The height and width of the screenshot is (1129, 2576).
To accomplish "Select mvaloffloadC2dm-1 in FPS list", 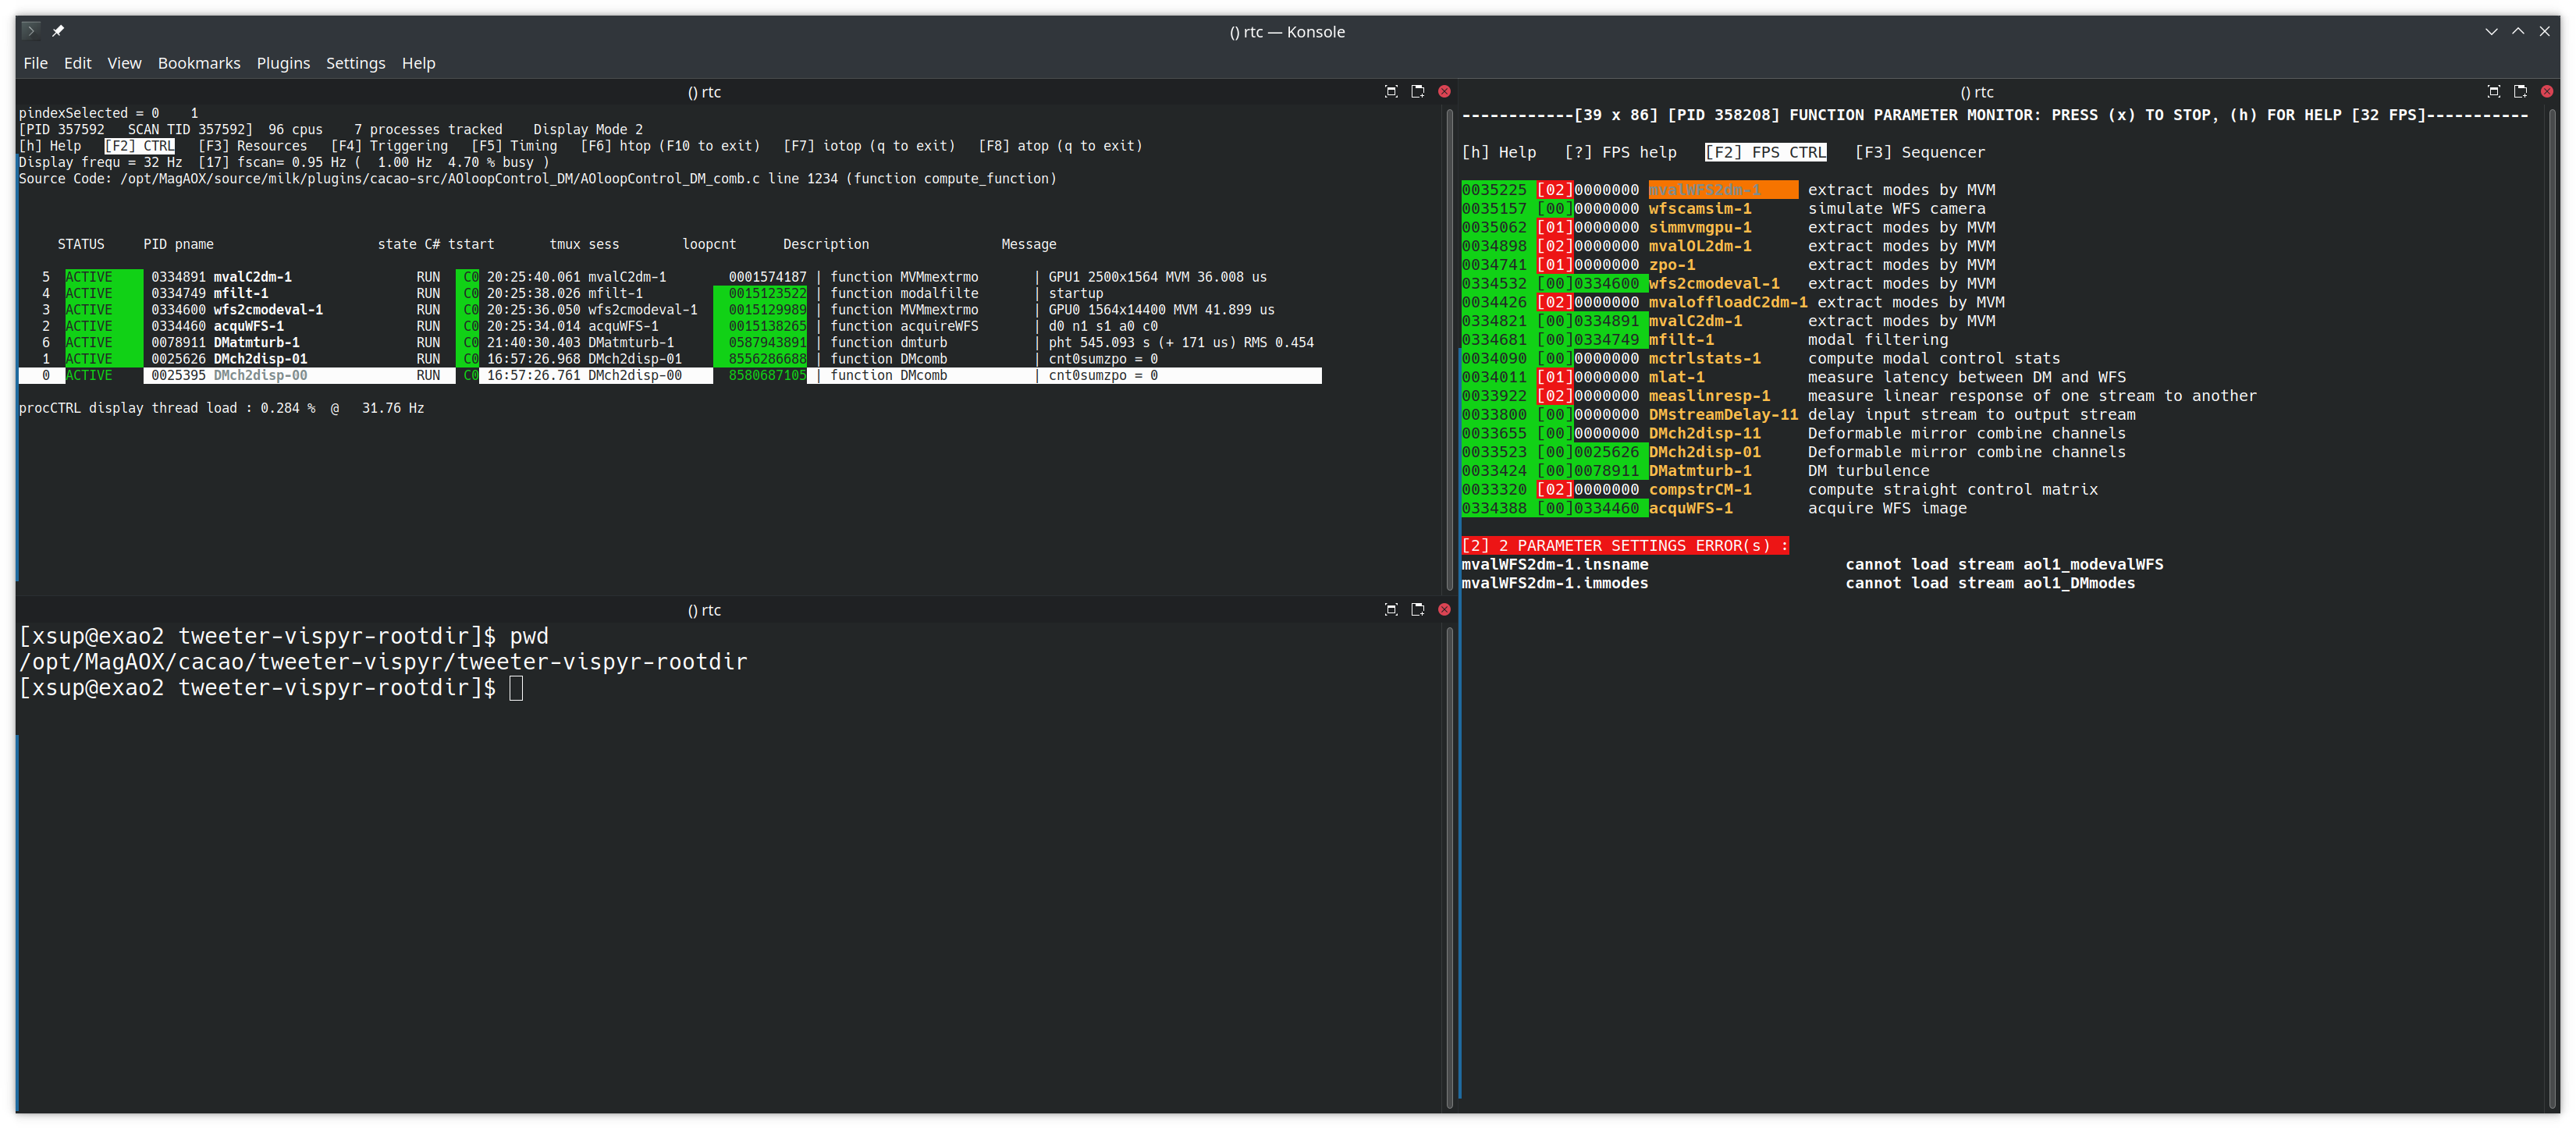I will (x=1728, y=302).
